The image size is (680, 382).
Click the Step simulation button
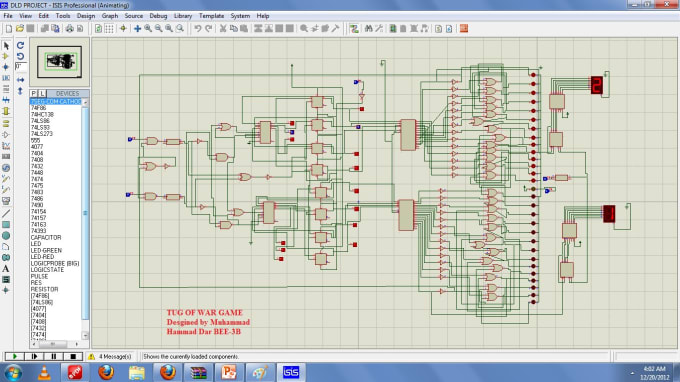coord(34,356)
